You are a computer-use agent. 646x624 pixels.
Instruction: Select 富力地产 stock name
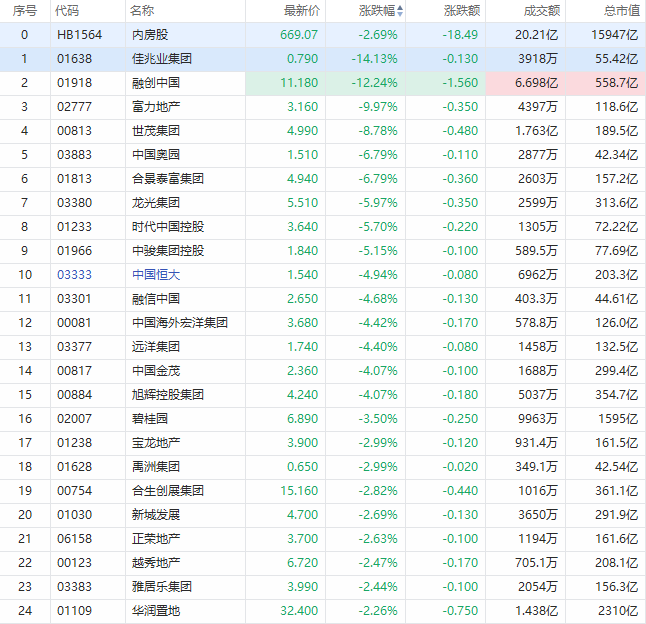tap(156, 107)
